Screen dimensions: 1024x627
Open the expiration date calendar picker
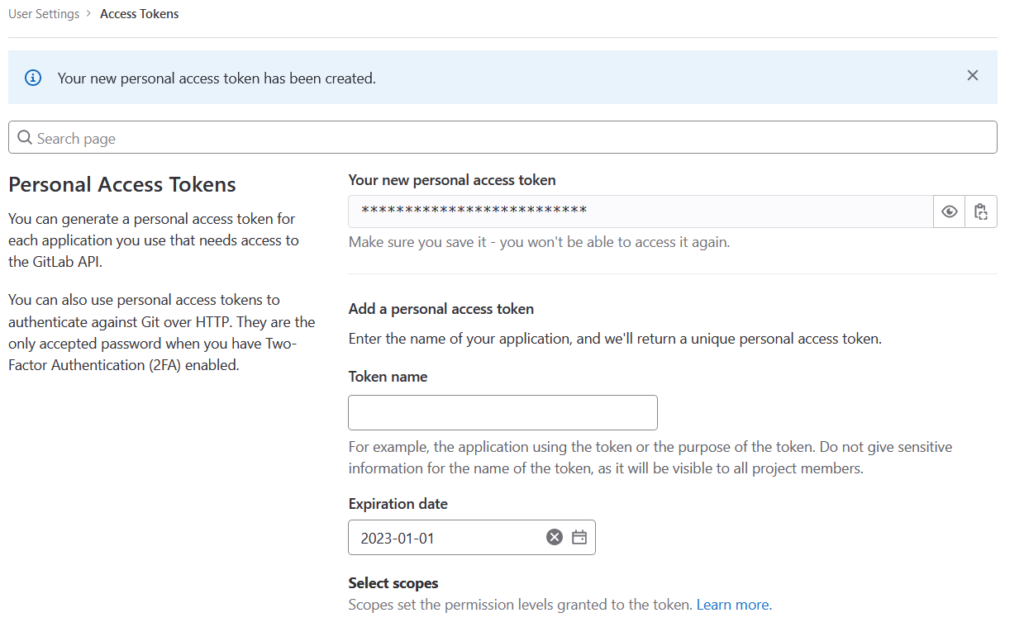coord(579,538)
